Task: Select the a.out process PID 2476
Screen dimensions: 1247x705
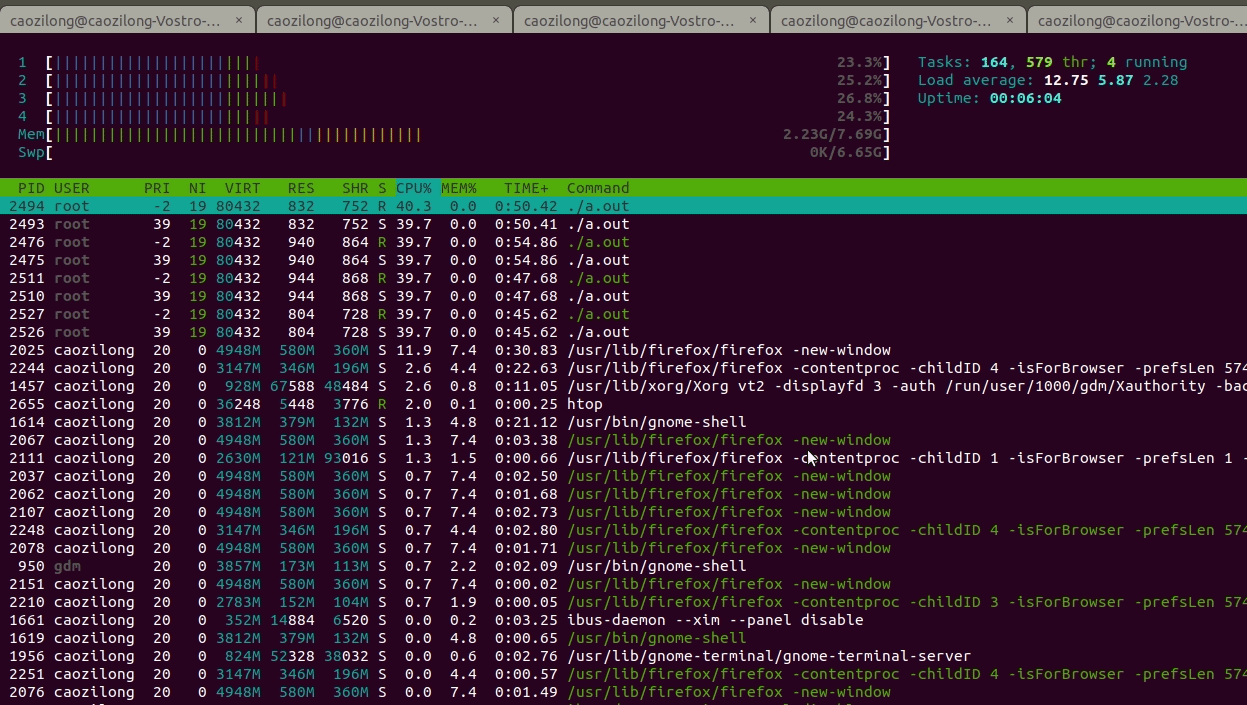Action: [x=623, y=242]
